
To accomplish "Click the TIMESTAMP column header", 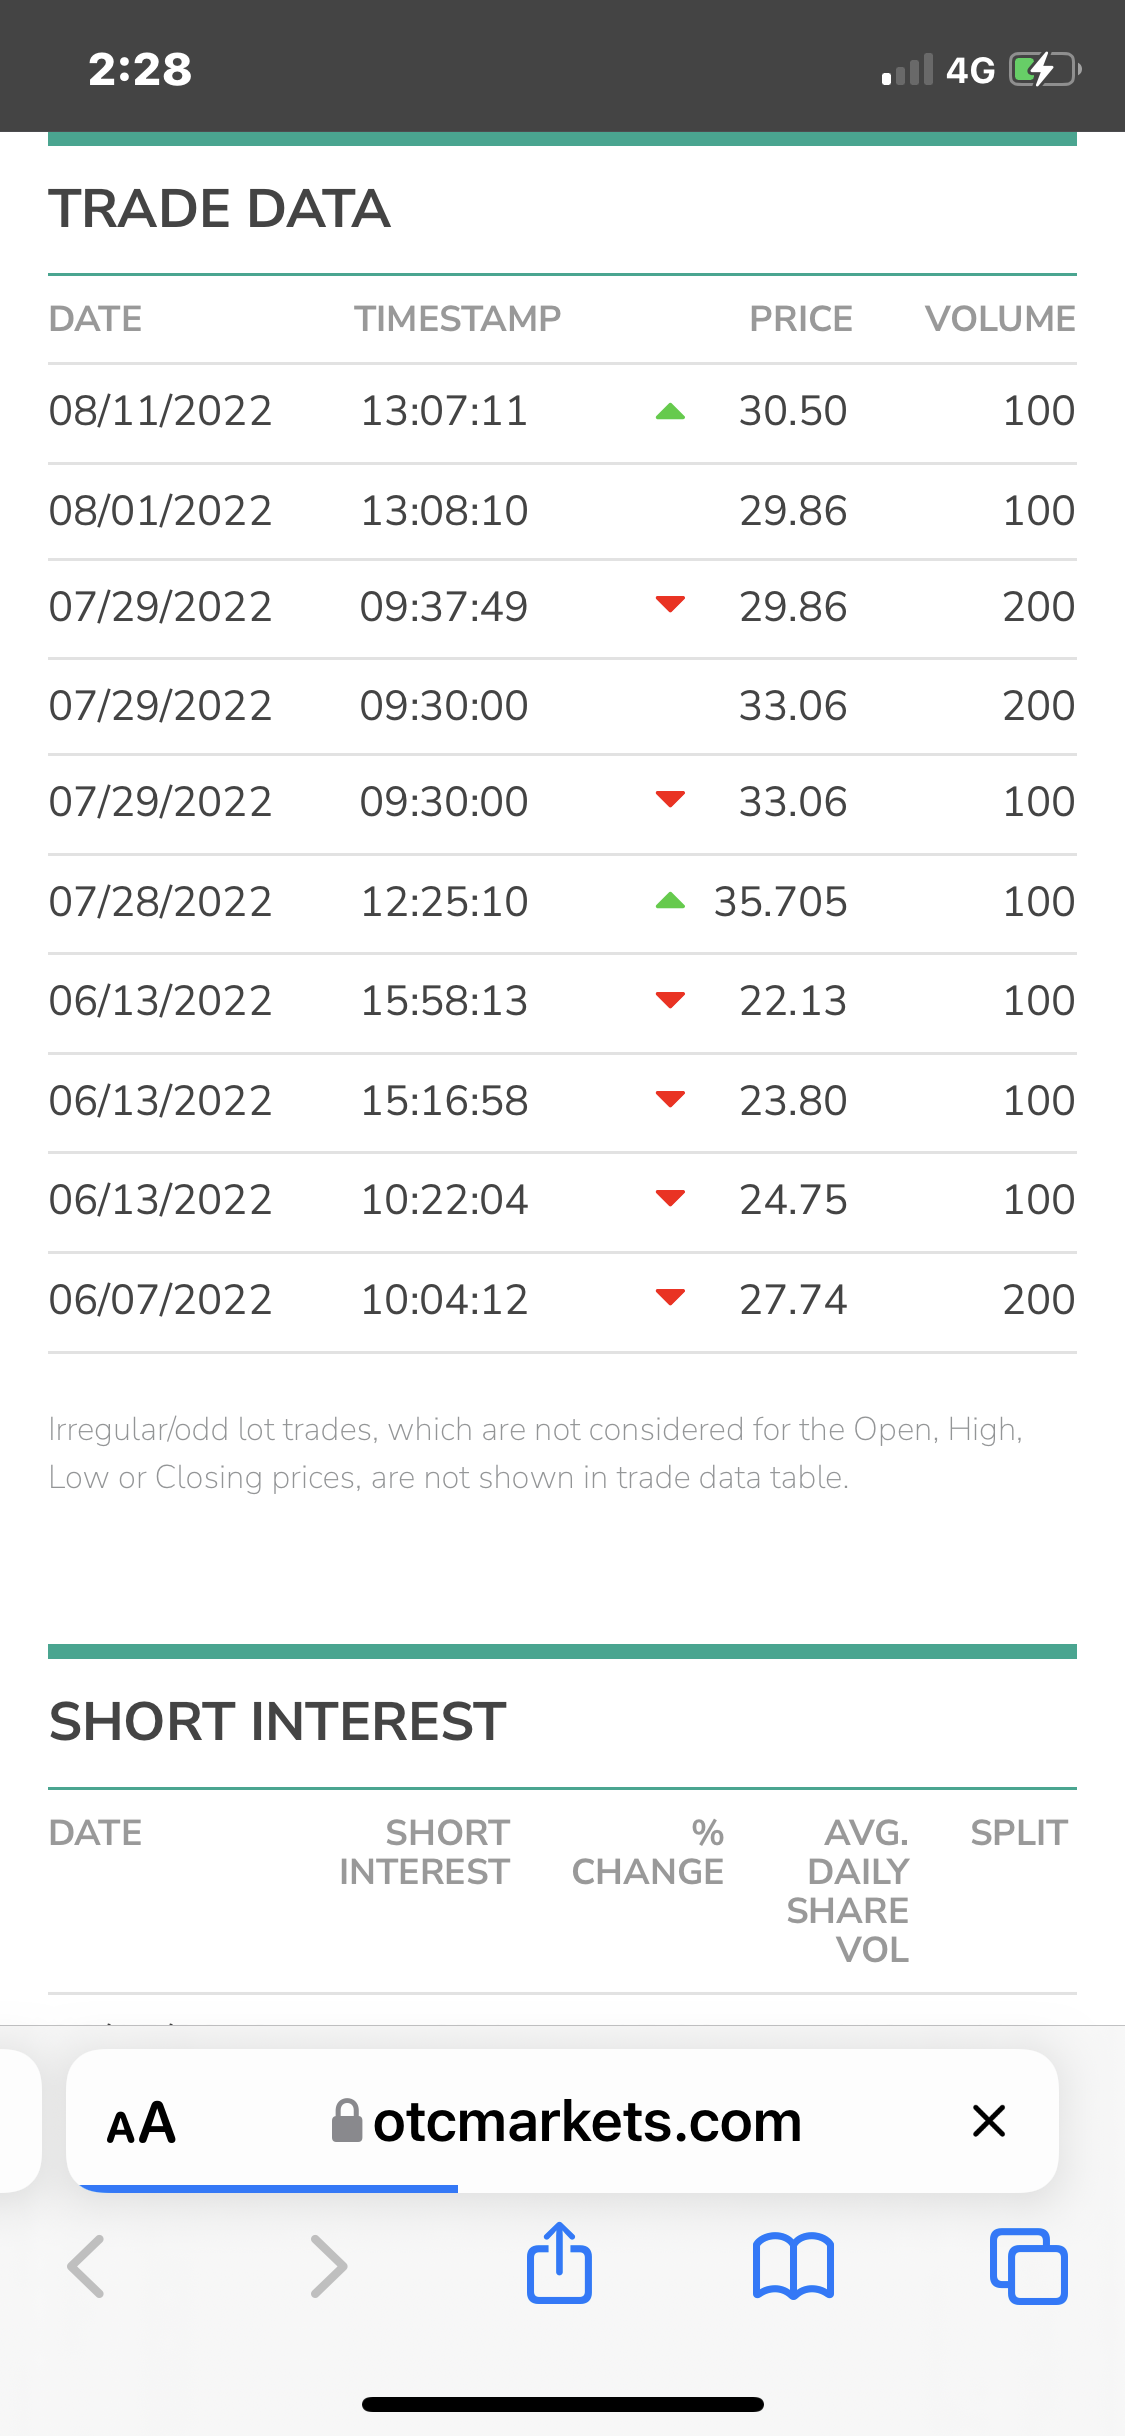I will click(457, 319).
